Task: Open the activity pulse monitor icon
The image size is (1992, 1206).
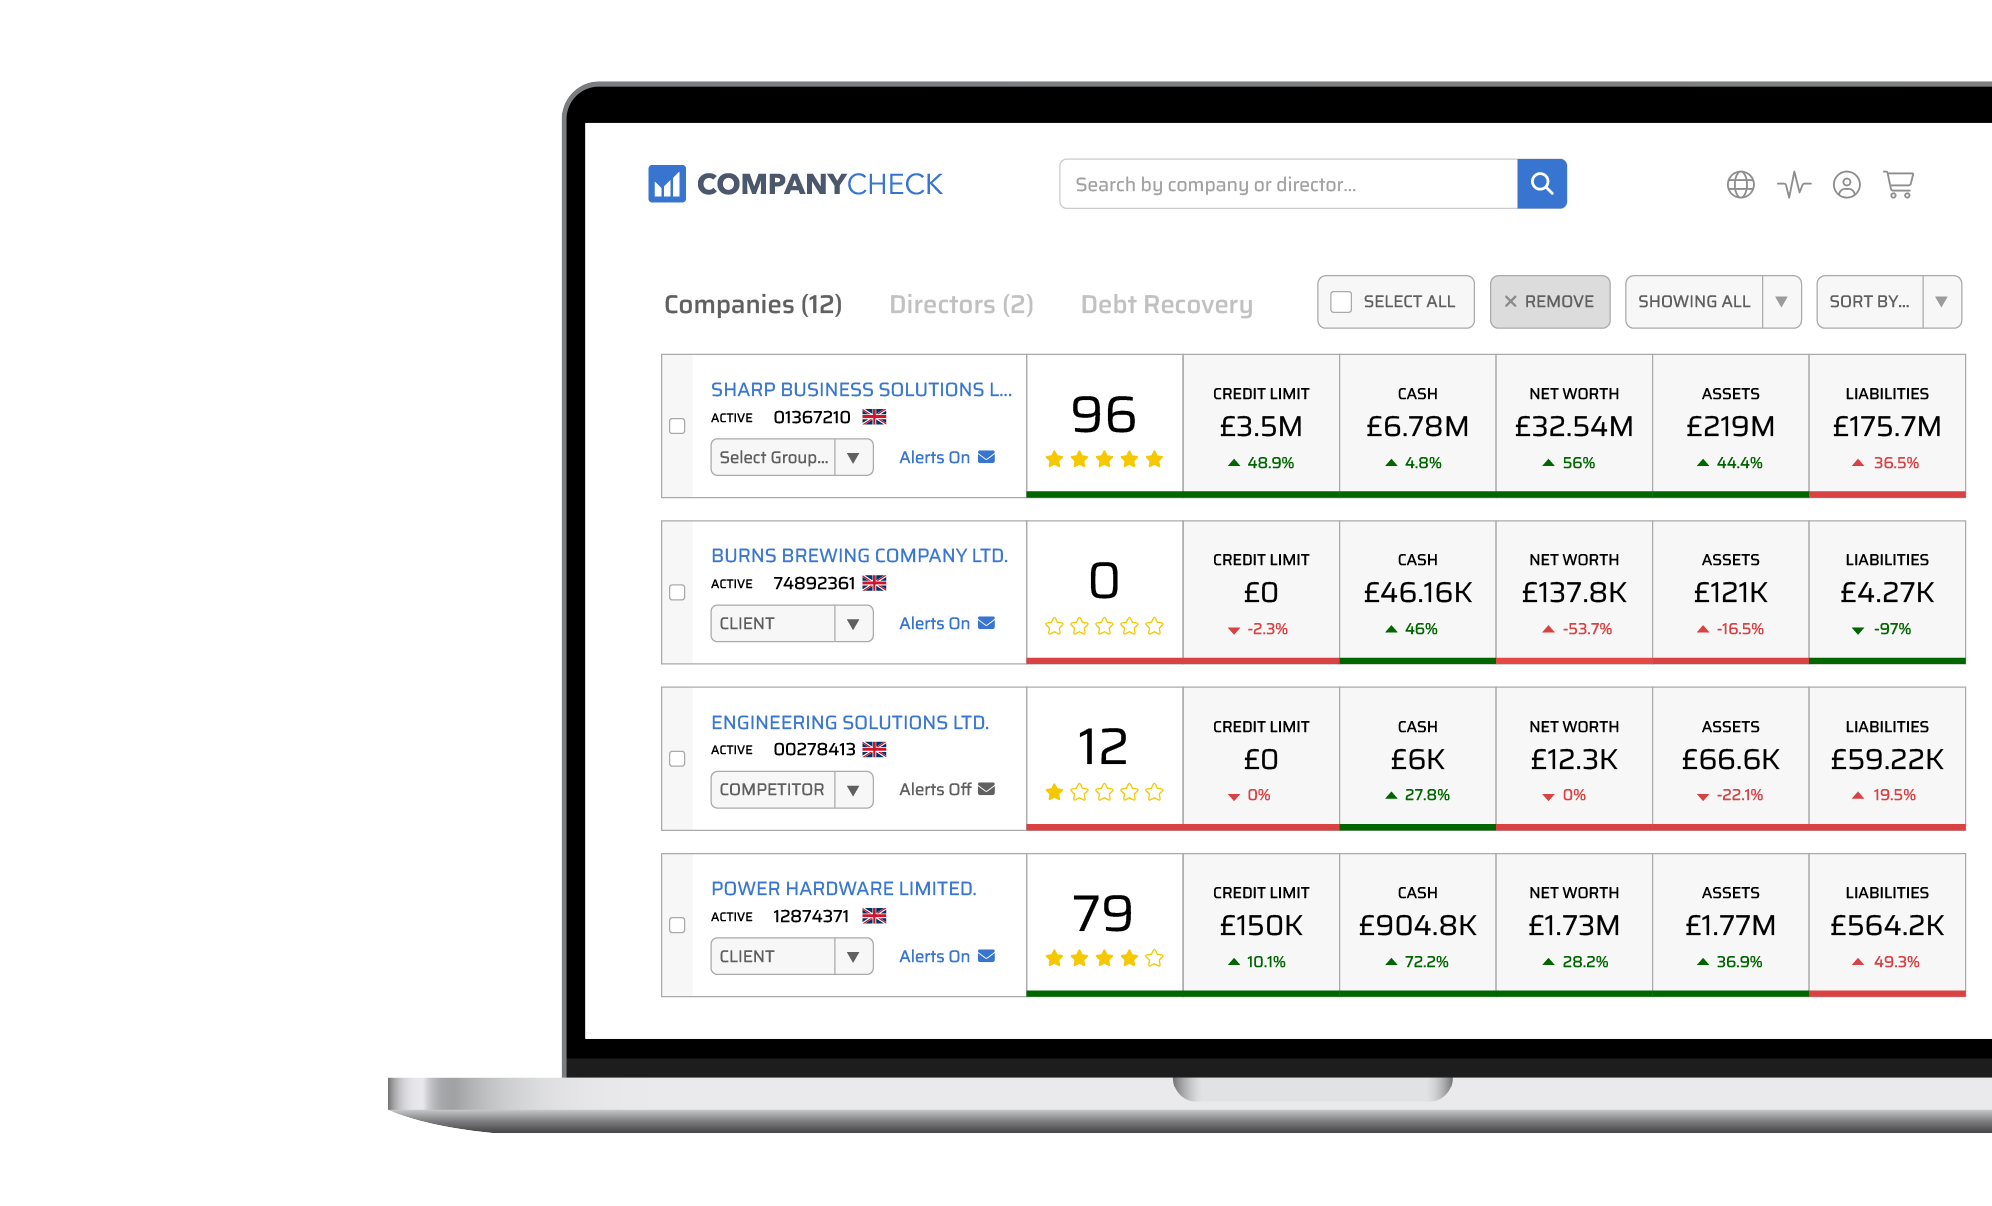Action: click(x=1794, y=185)
